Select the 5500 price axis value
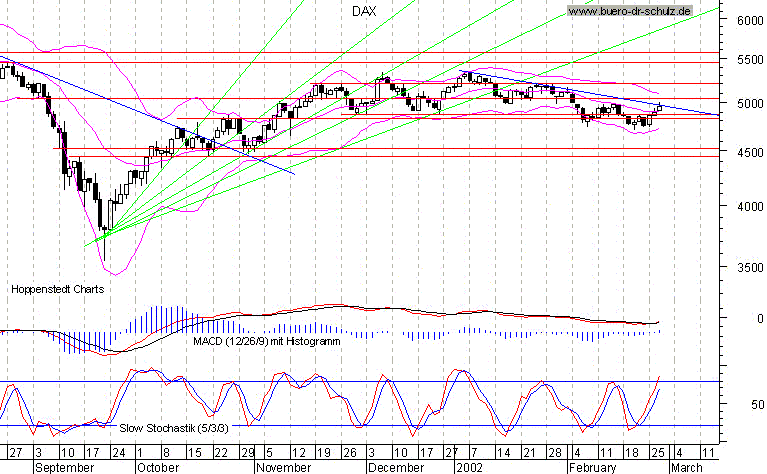 tap(750, 60)
